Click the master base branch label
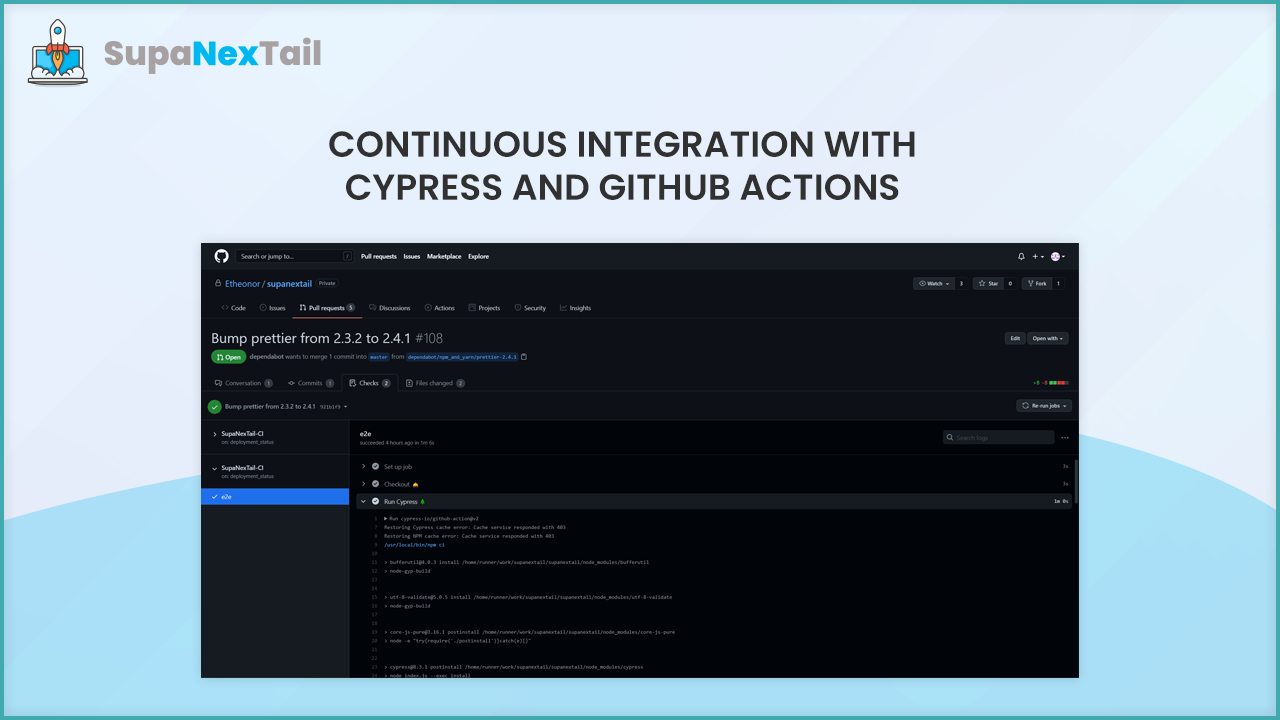Viewport: 1280px width, 720px height. [379, 357]
